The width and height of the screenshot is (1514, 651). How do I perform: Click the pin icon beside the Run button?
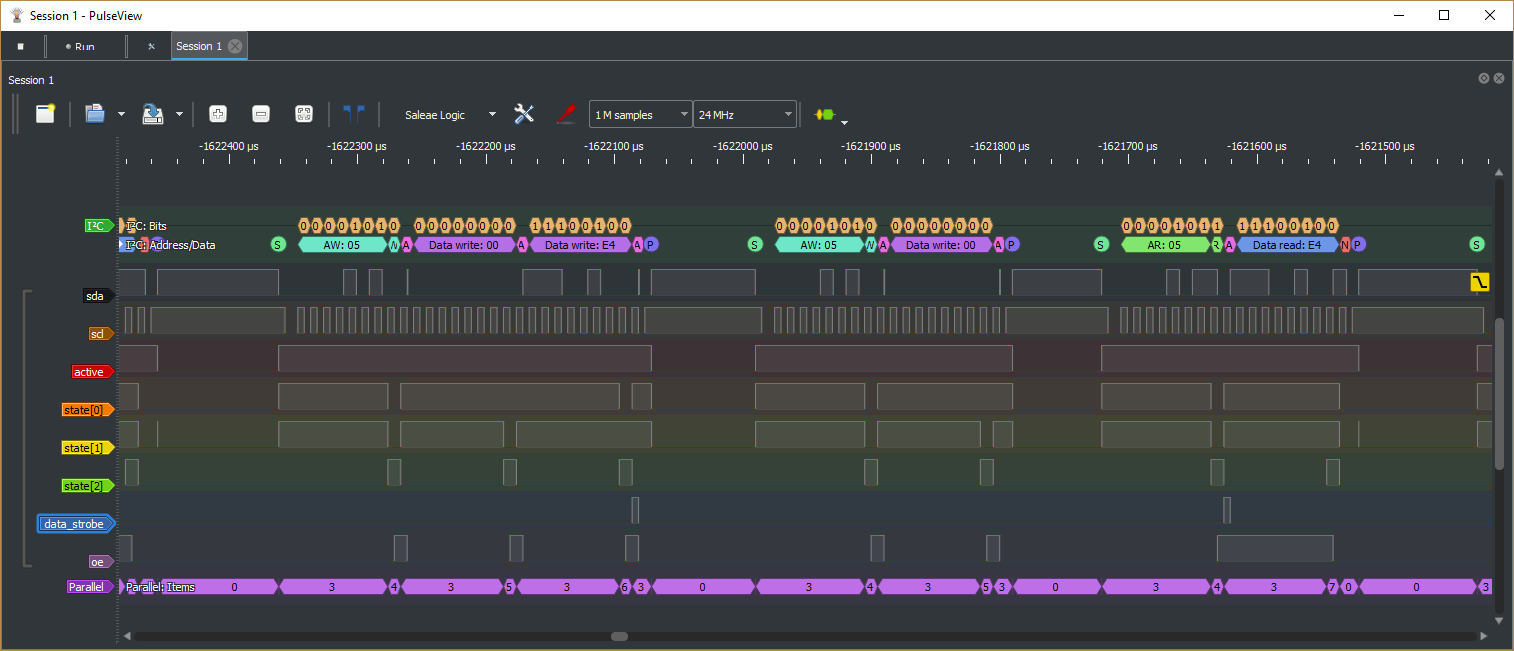tap(152, 46)
